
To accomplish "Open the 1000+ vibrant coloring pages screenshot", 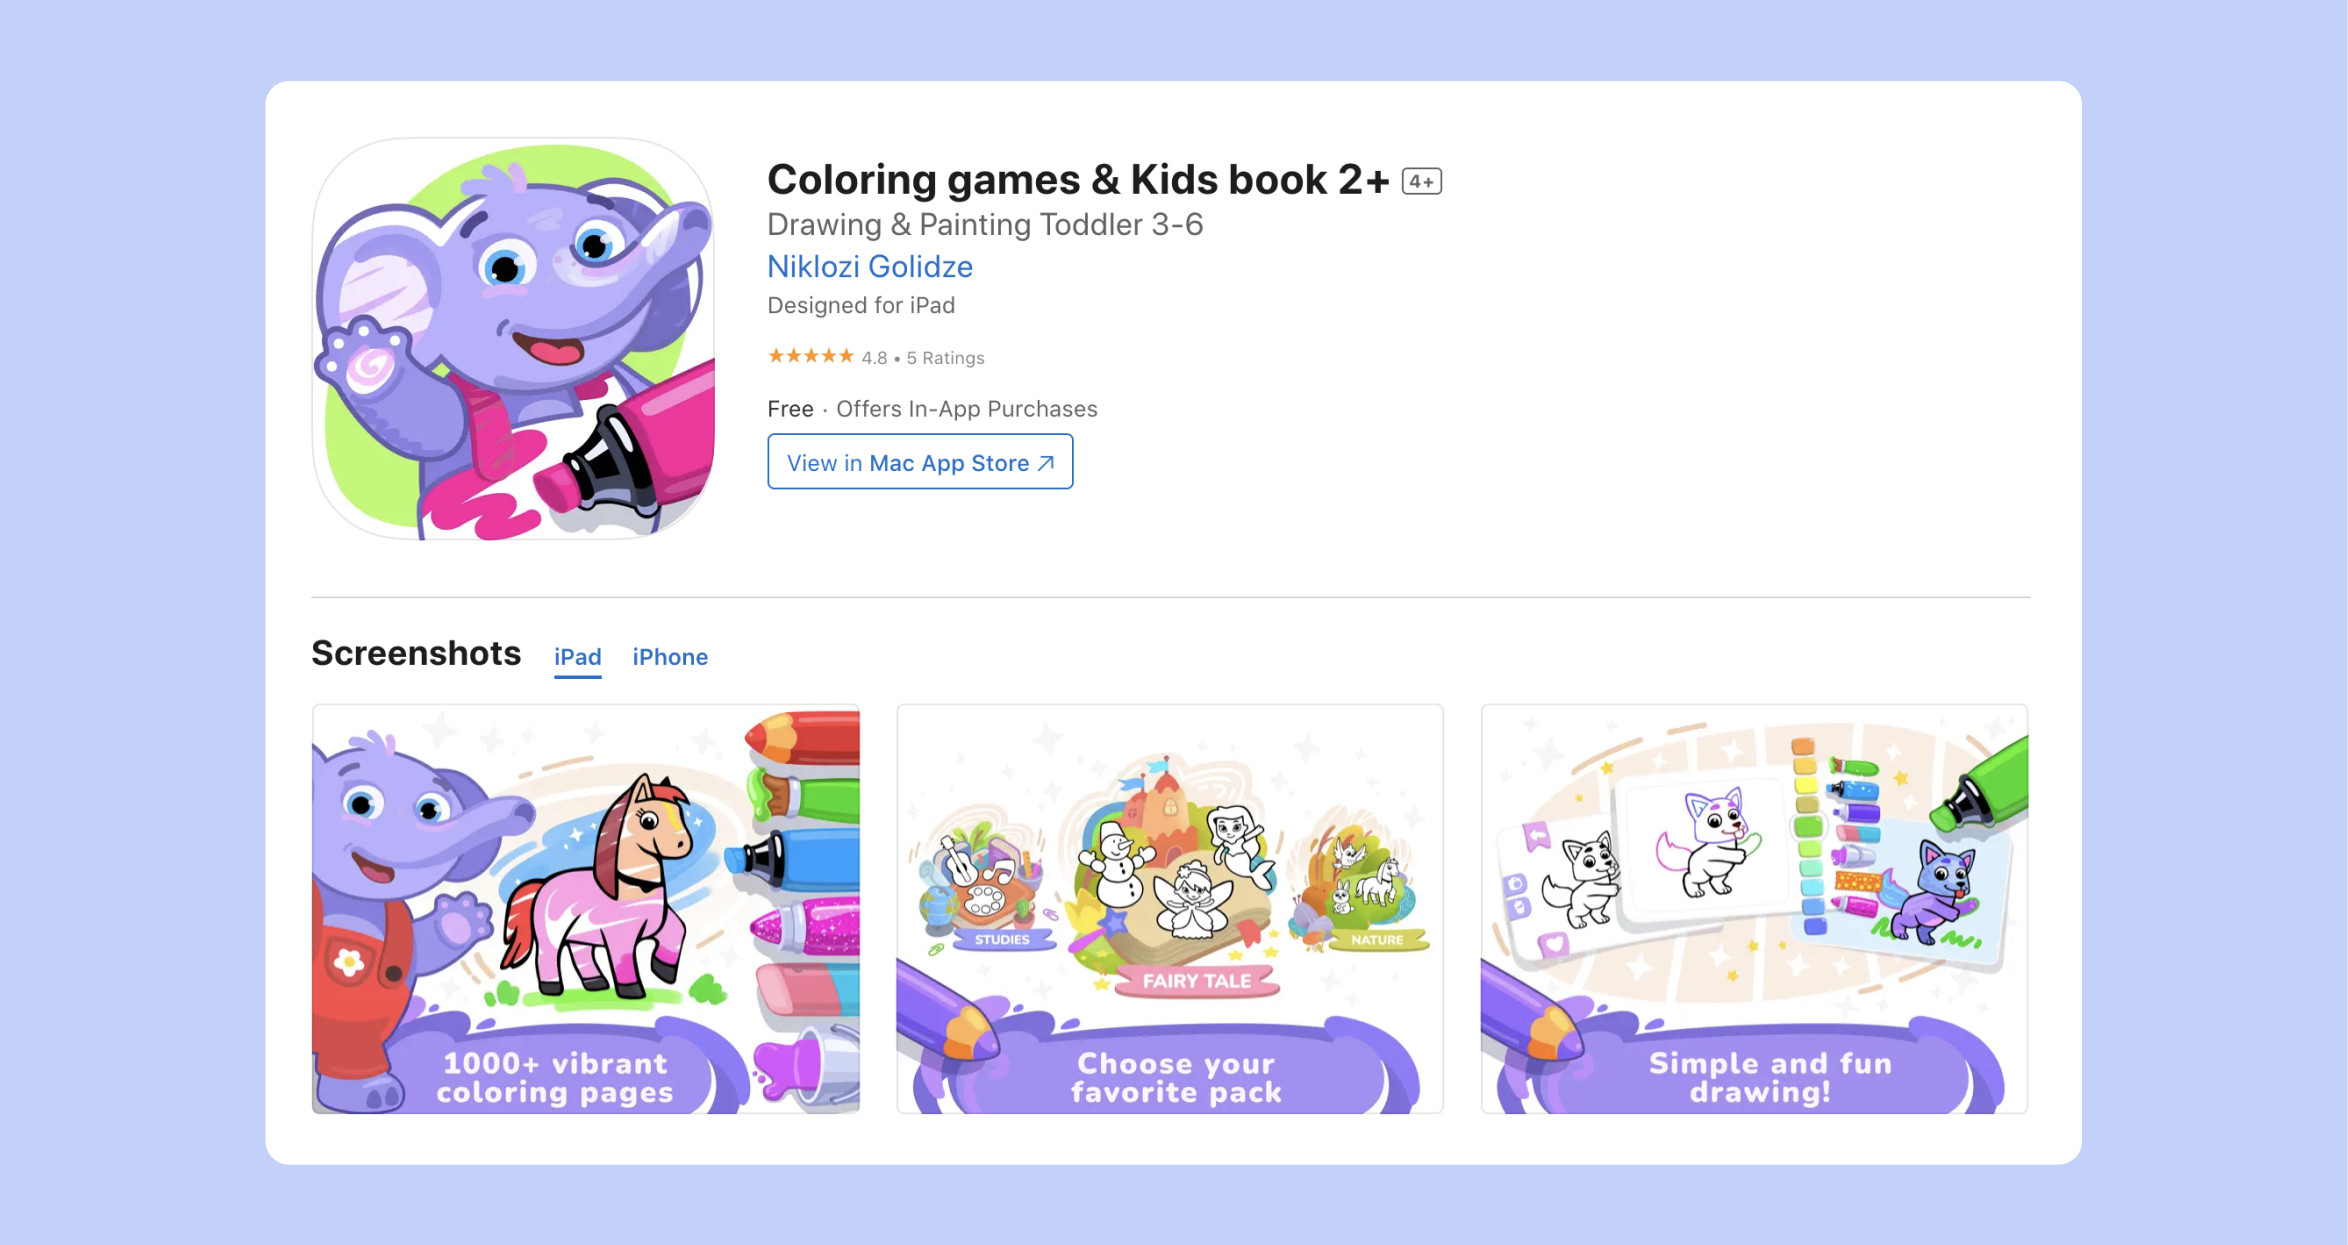I will [x=586, y=909].
